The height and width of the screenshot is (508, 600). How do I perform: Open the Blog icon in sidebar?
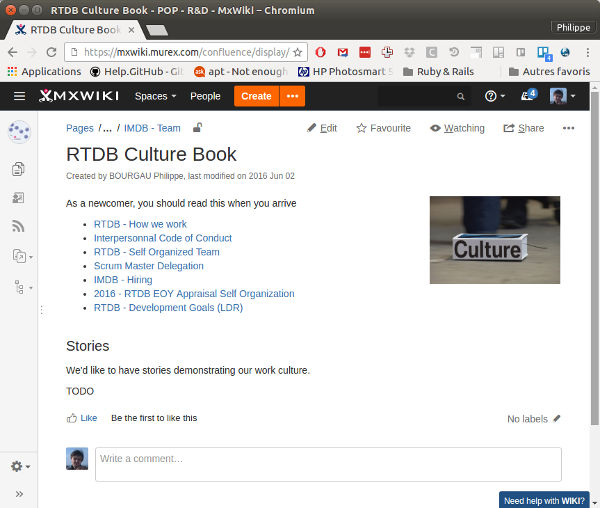pyautogui.click(x=18, y=198)
